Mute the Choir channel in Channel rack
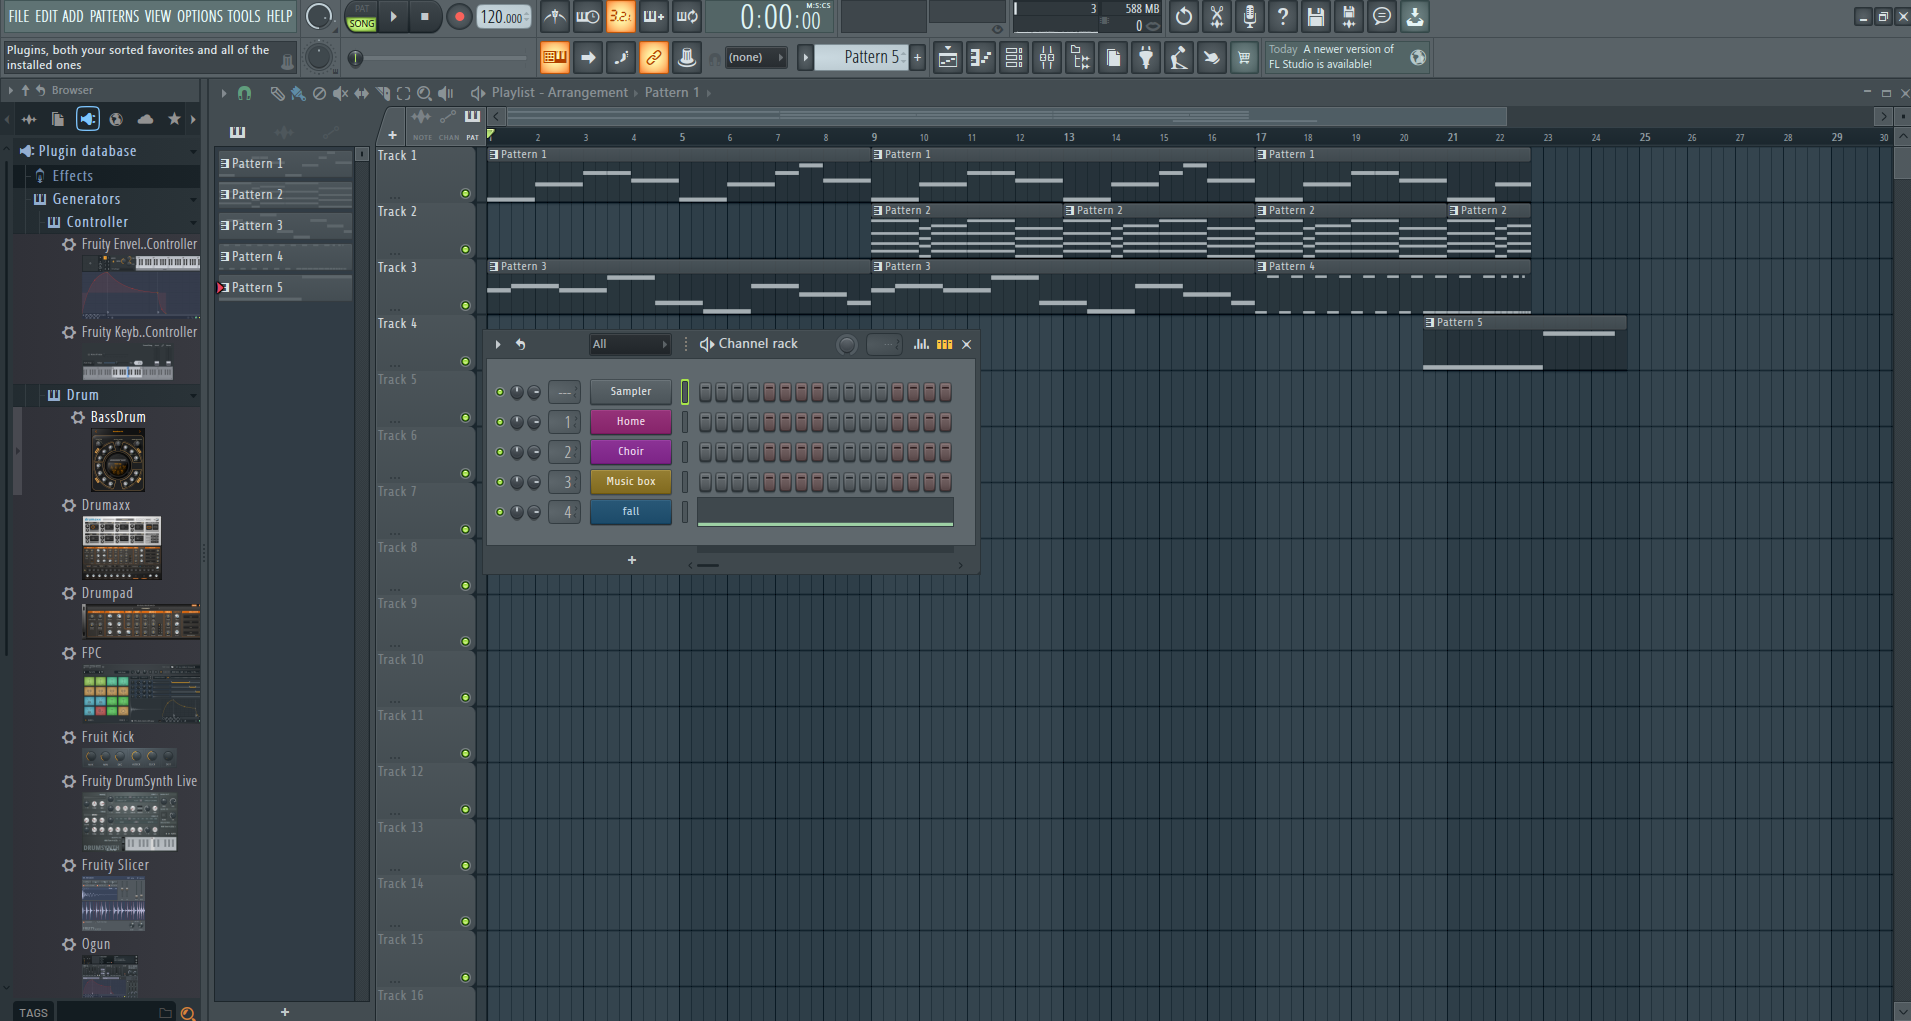 coord(500,452)
